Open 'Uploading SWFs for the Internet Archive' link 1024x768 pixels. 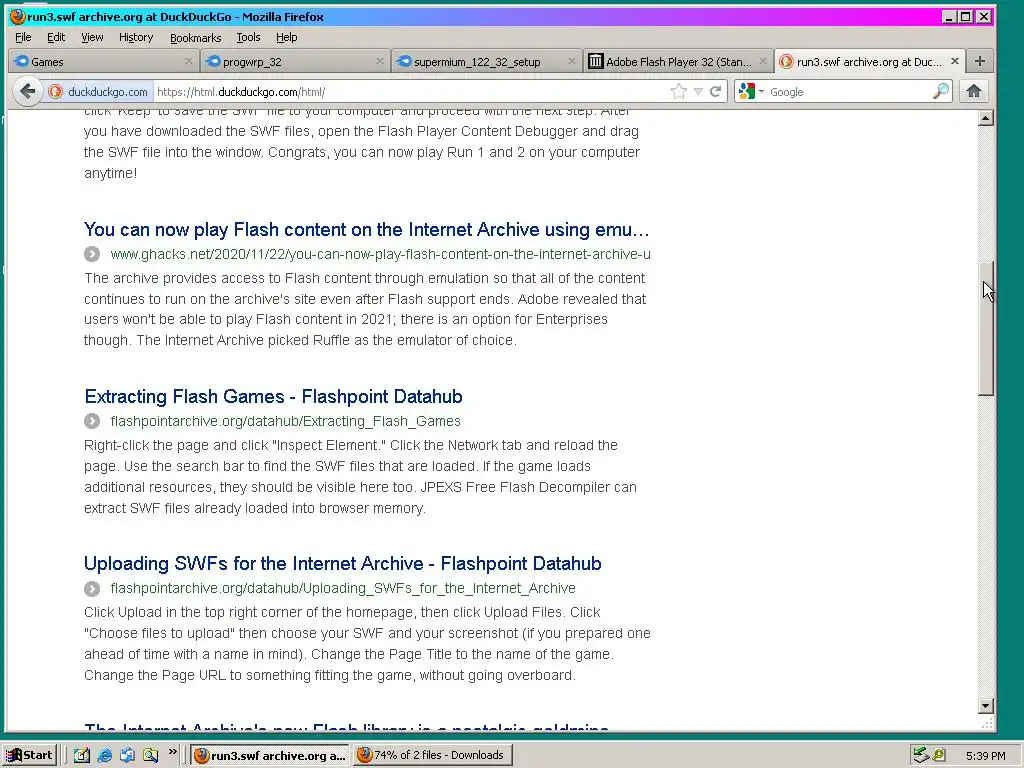tap(343, 564)
